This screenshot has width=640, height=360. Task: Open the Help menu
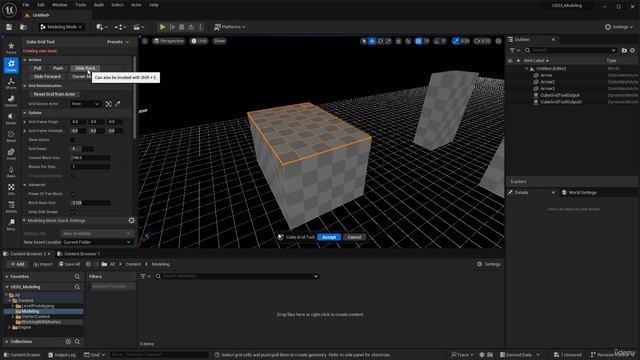point(153,5)
